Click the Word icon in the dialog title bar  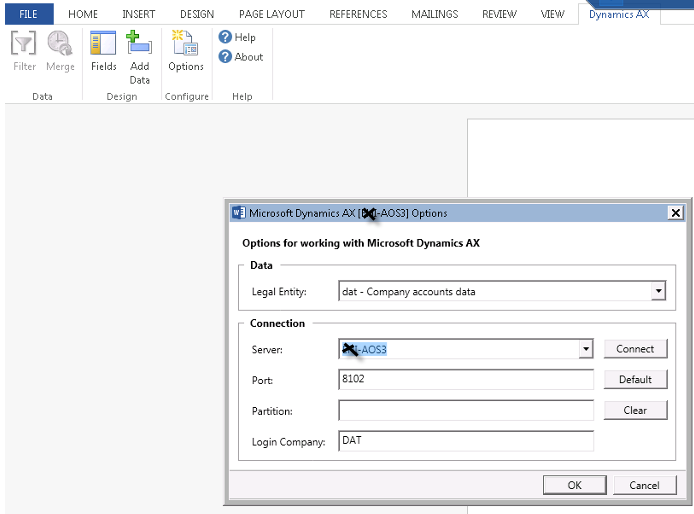pos(238,213)
